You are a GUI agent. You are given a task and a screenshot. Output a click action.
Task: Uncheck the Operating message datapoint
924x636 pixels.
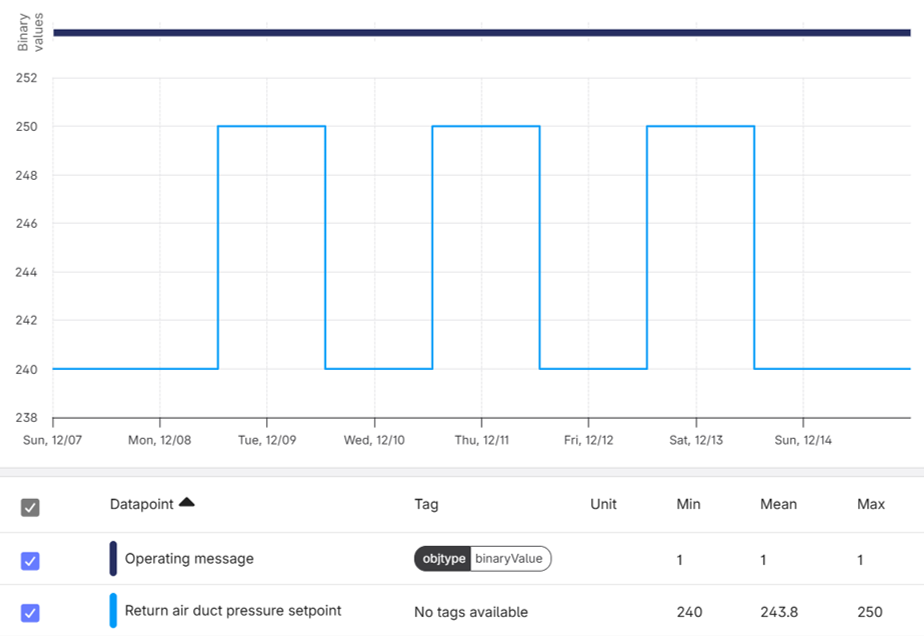[31, 560]
